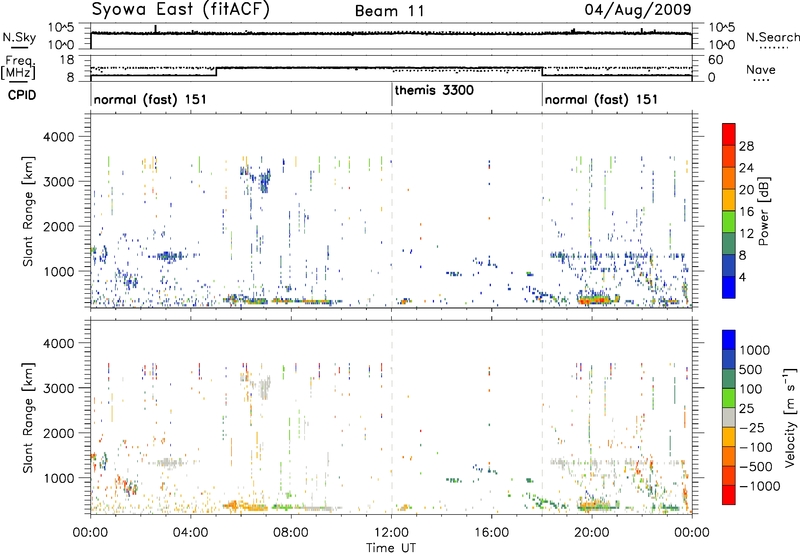Click the dashed 18:00 marker line in velocity panel
Image resolution: width=800 pixels, height=554 pixels.
[542, 417]
